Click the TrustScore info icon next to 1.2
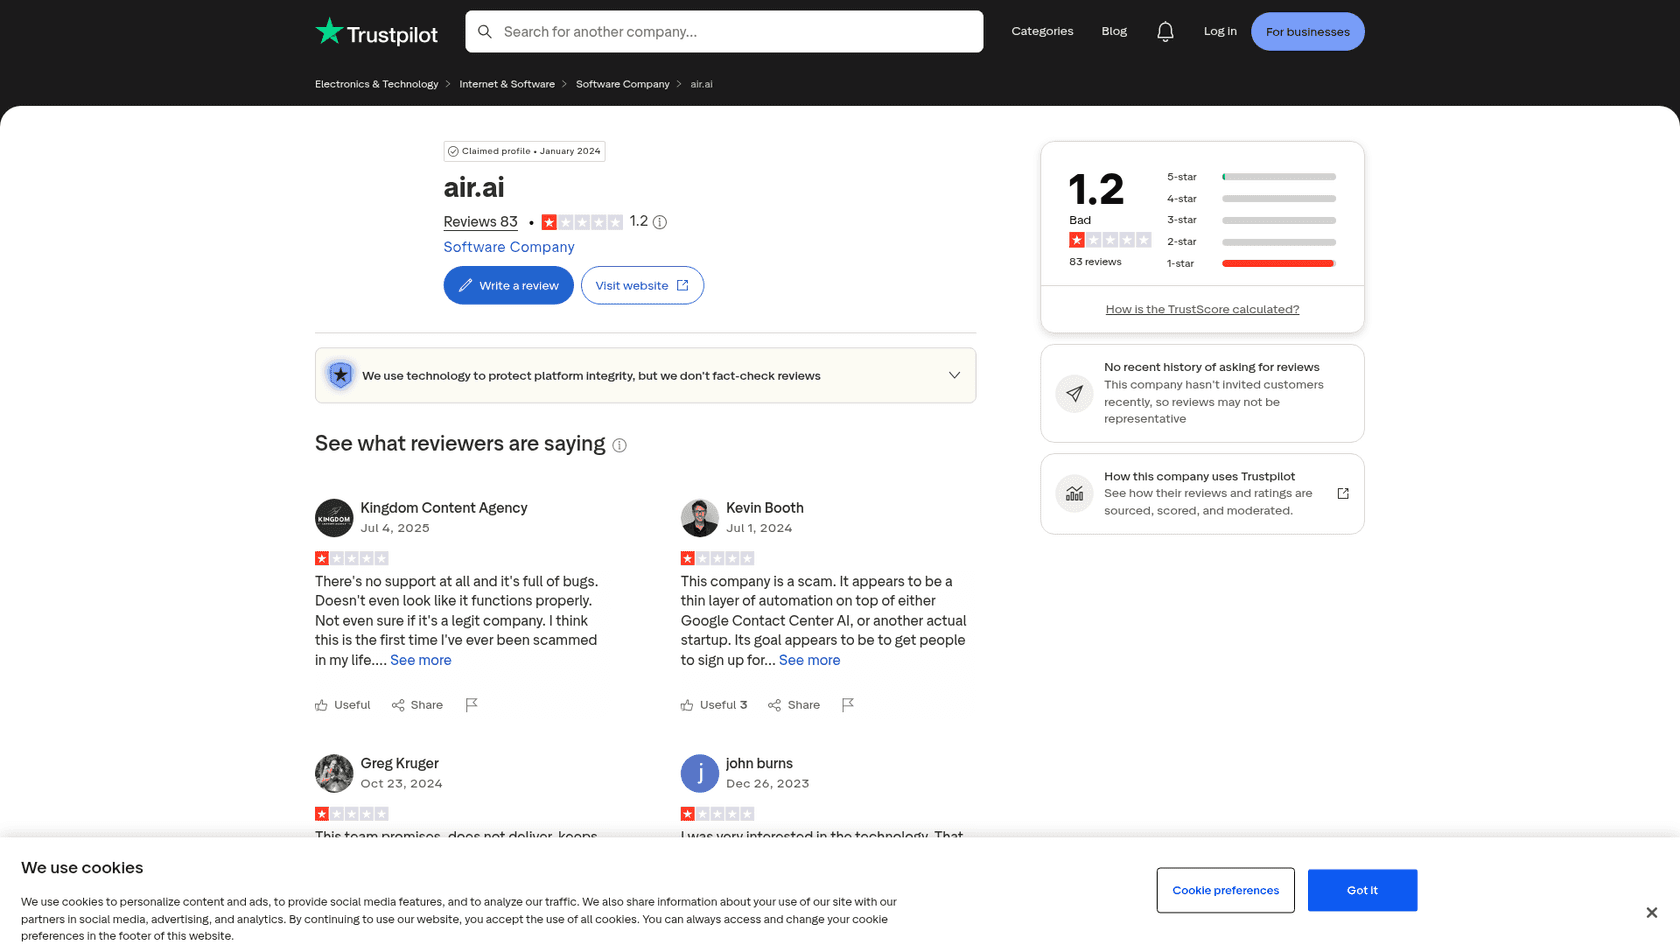This screenshot has width=1680, height=945. pos(660,222)
